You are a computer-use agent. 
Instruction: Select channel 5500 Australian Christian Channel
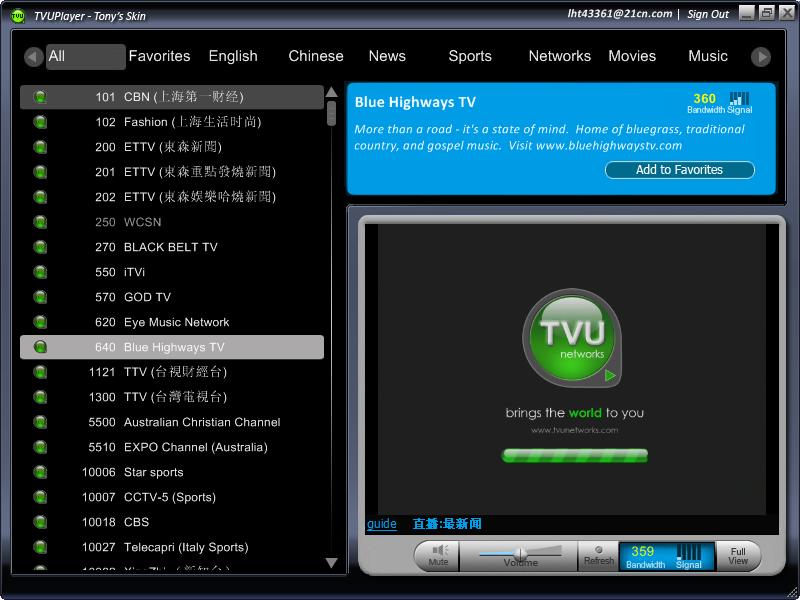point(172,422)
